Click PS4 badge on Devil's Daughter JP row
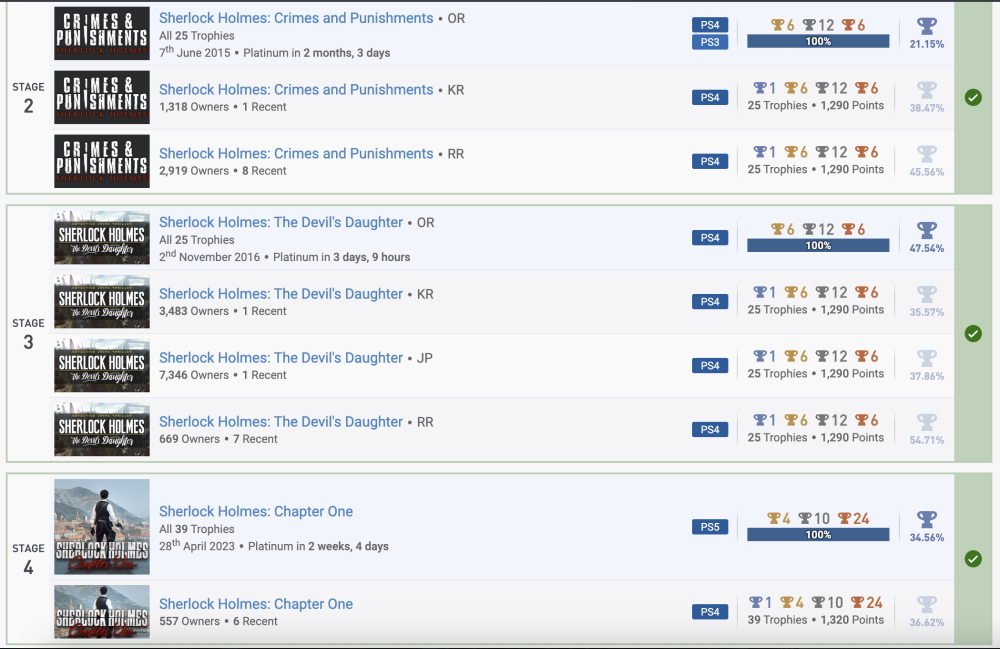The image size is (1000, 649). tap(710, 366)
